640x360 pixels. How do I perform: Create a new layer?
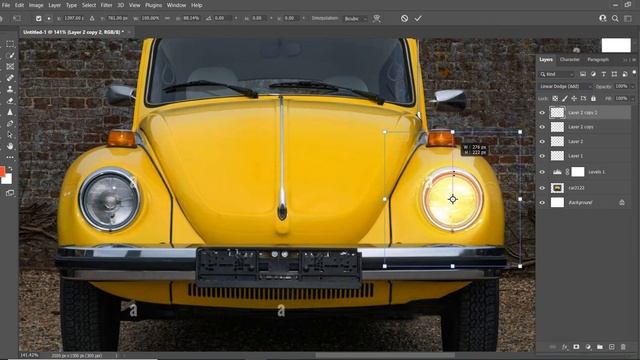(x=612, y=347)
